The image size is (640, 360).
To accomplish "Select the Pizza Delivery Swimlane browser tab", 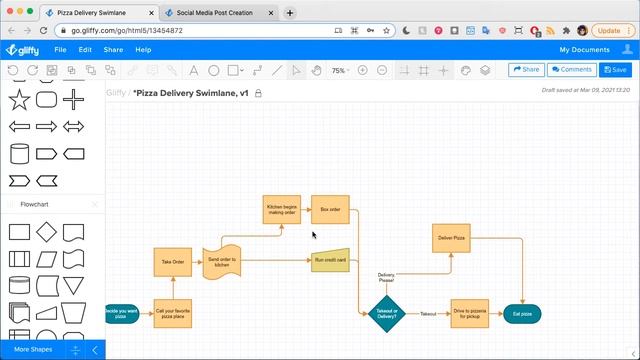I will tap(91, 13).
